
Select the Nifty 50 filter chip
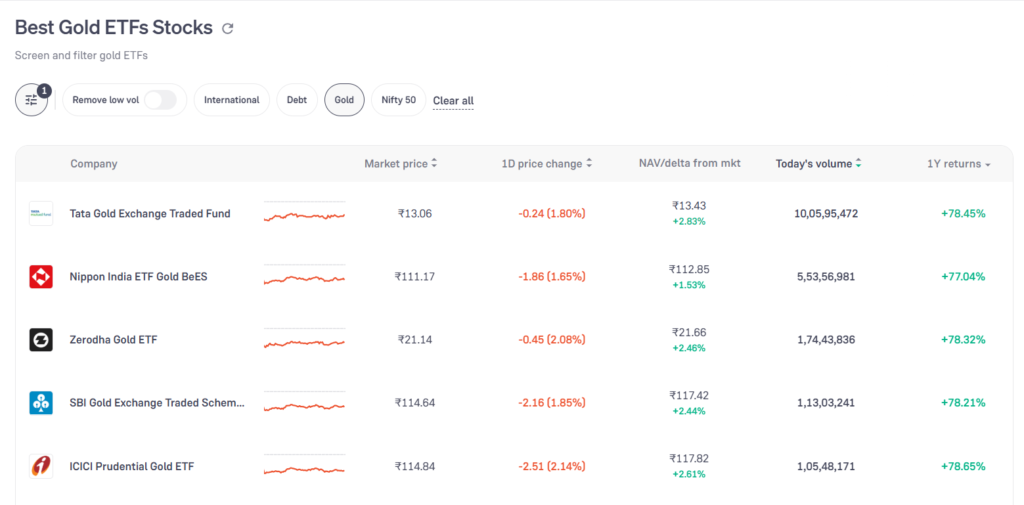(398, 100)
